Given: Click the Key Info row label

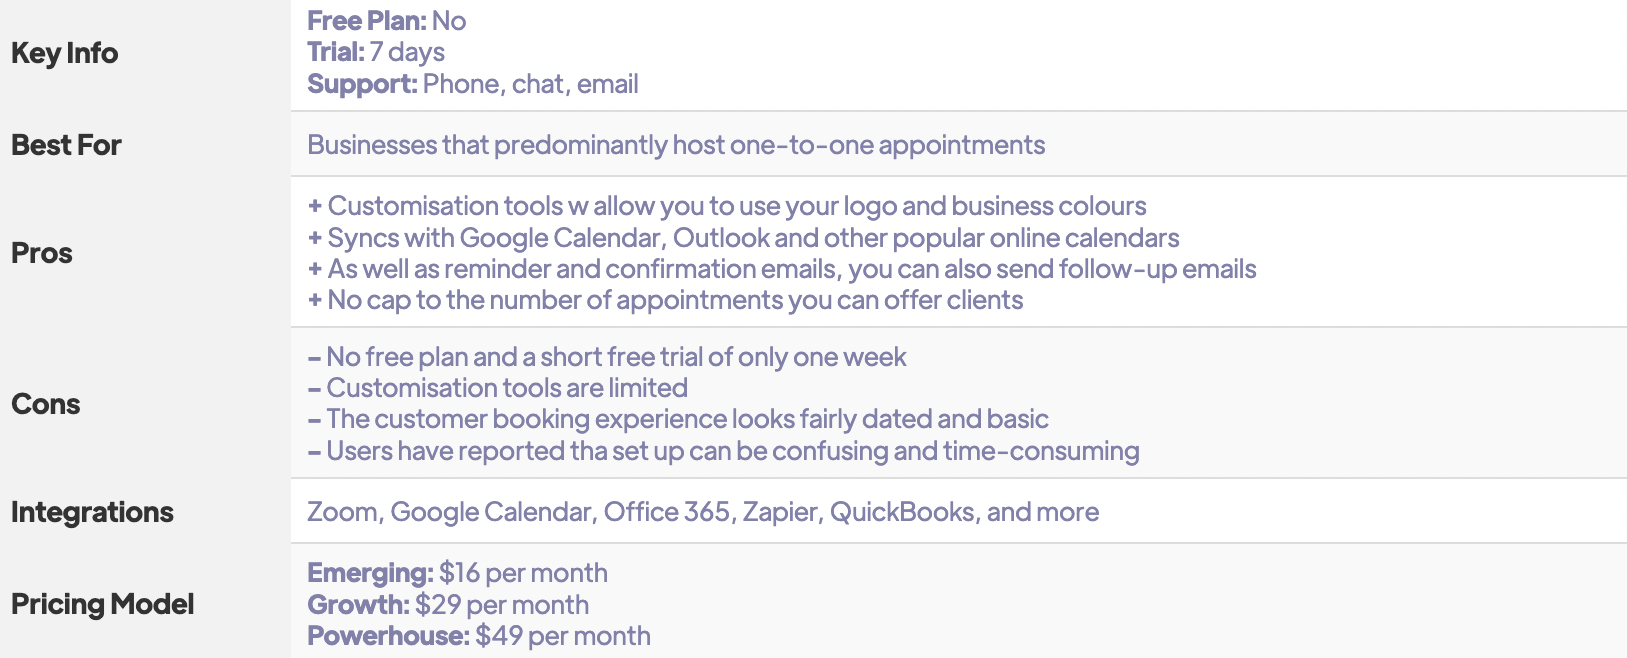Looking at the screenshot, I should [64, 53].
